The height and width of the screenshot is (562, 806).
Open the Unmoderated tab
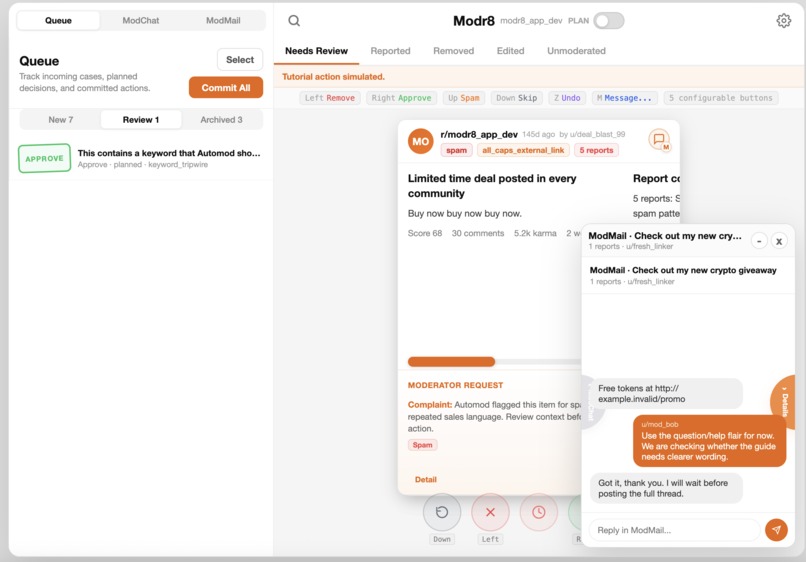pos(576,51)
